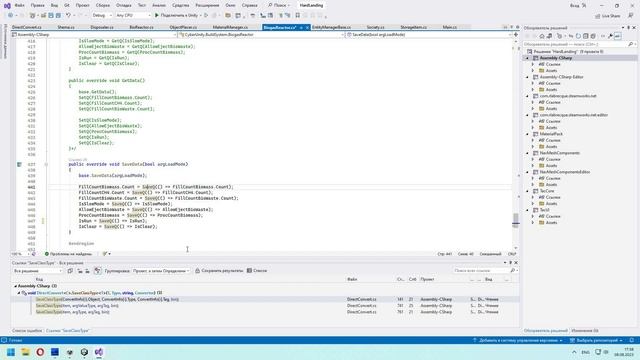This screenshot has width=640, height=360.
Task: Select the first SaveClassType reference result row
Action: (x=265, y=300)
